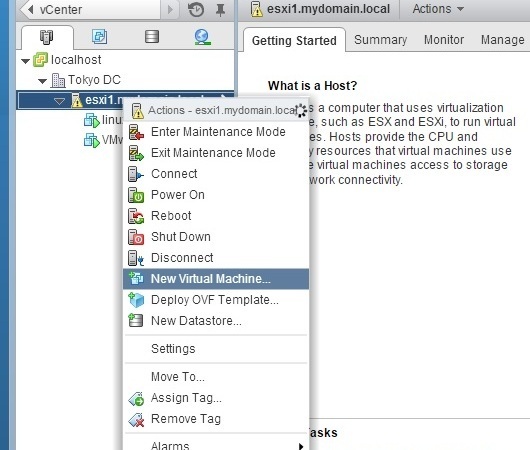Open the Storage view icon
This screenshot has width=530, height=450.
tap(152, 37)
